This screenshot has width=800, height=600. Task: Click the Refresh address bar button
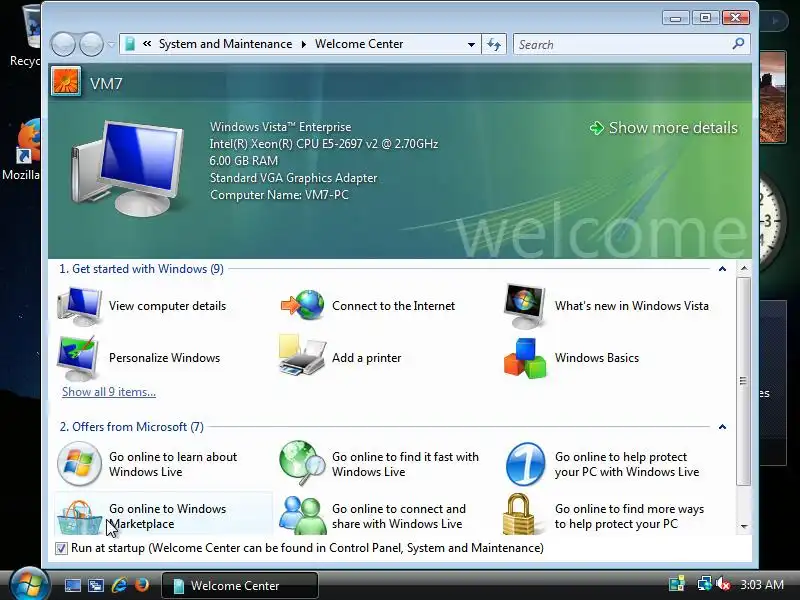pyautogui.click(x=494, y=44)
